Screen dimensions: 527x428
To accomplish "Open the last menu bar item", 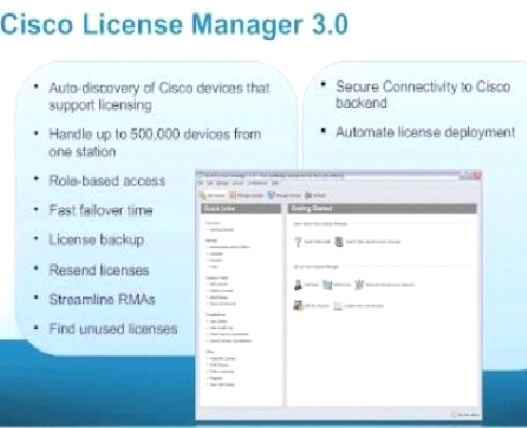I will pos(275,183).
